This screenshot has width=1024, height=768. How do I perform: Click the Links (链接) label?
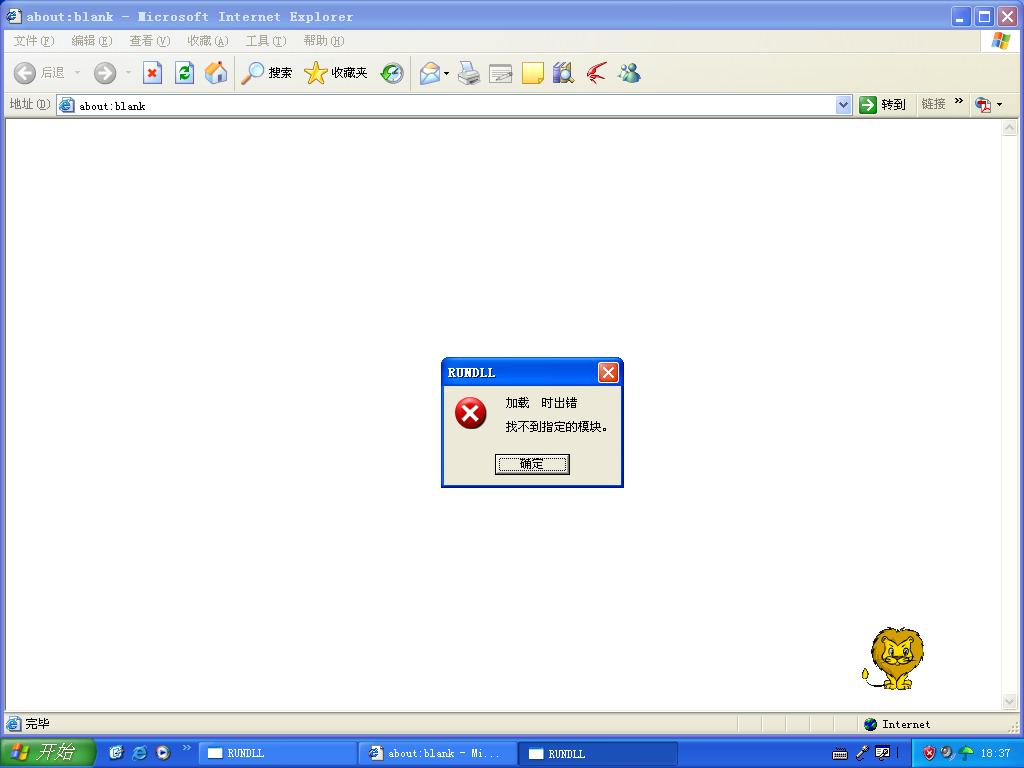pos(933,104)
